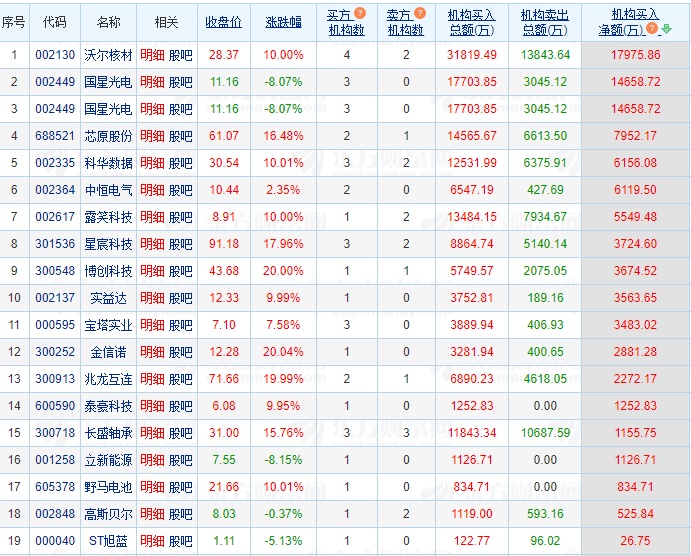Sort table by 收盘价 header
This screenshot has width=691, height=556.
click(224, 22)
